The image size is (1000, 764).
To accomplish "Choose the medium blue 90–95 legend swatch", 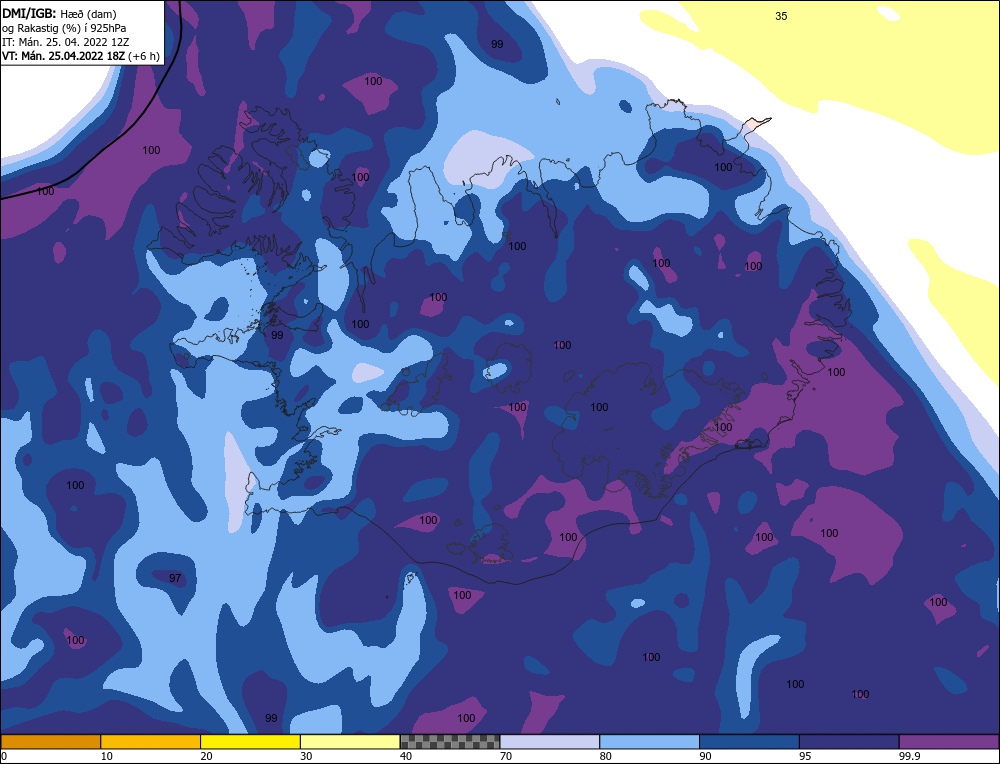I will point(749,742).
